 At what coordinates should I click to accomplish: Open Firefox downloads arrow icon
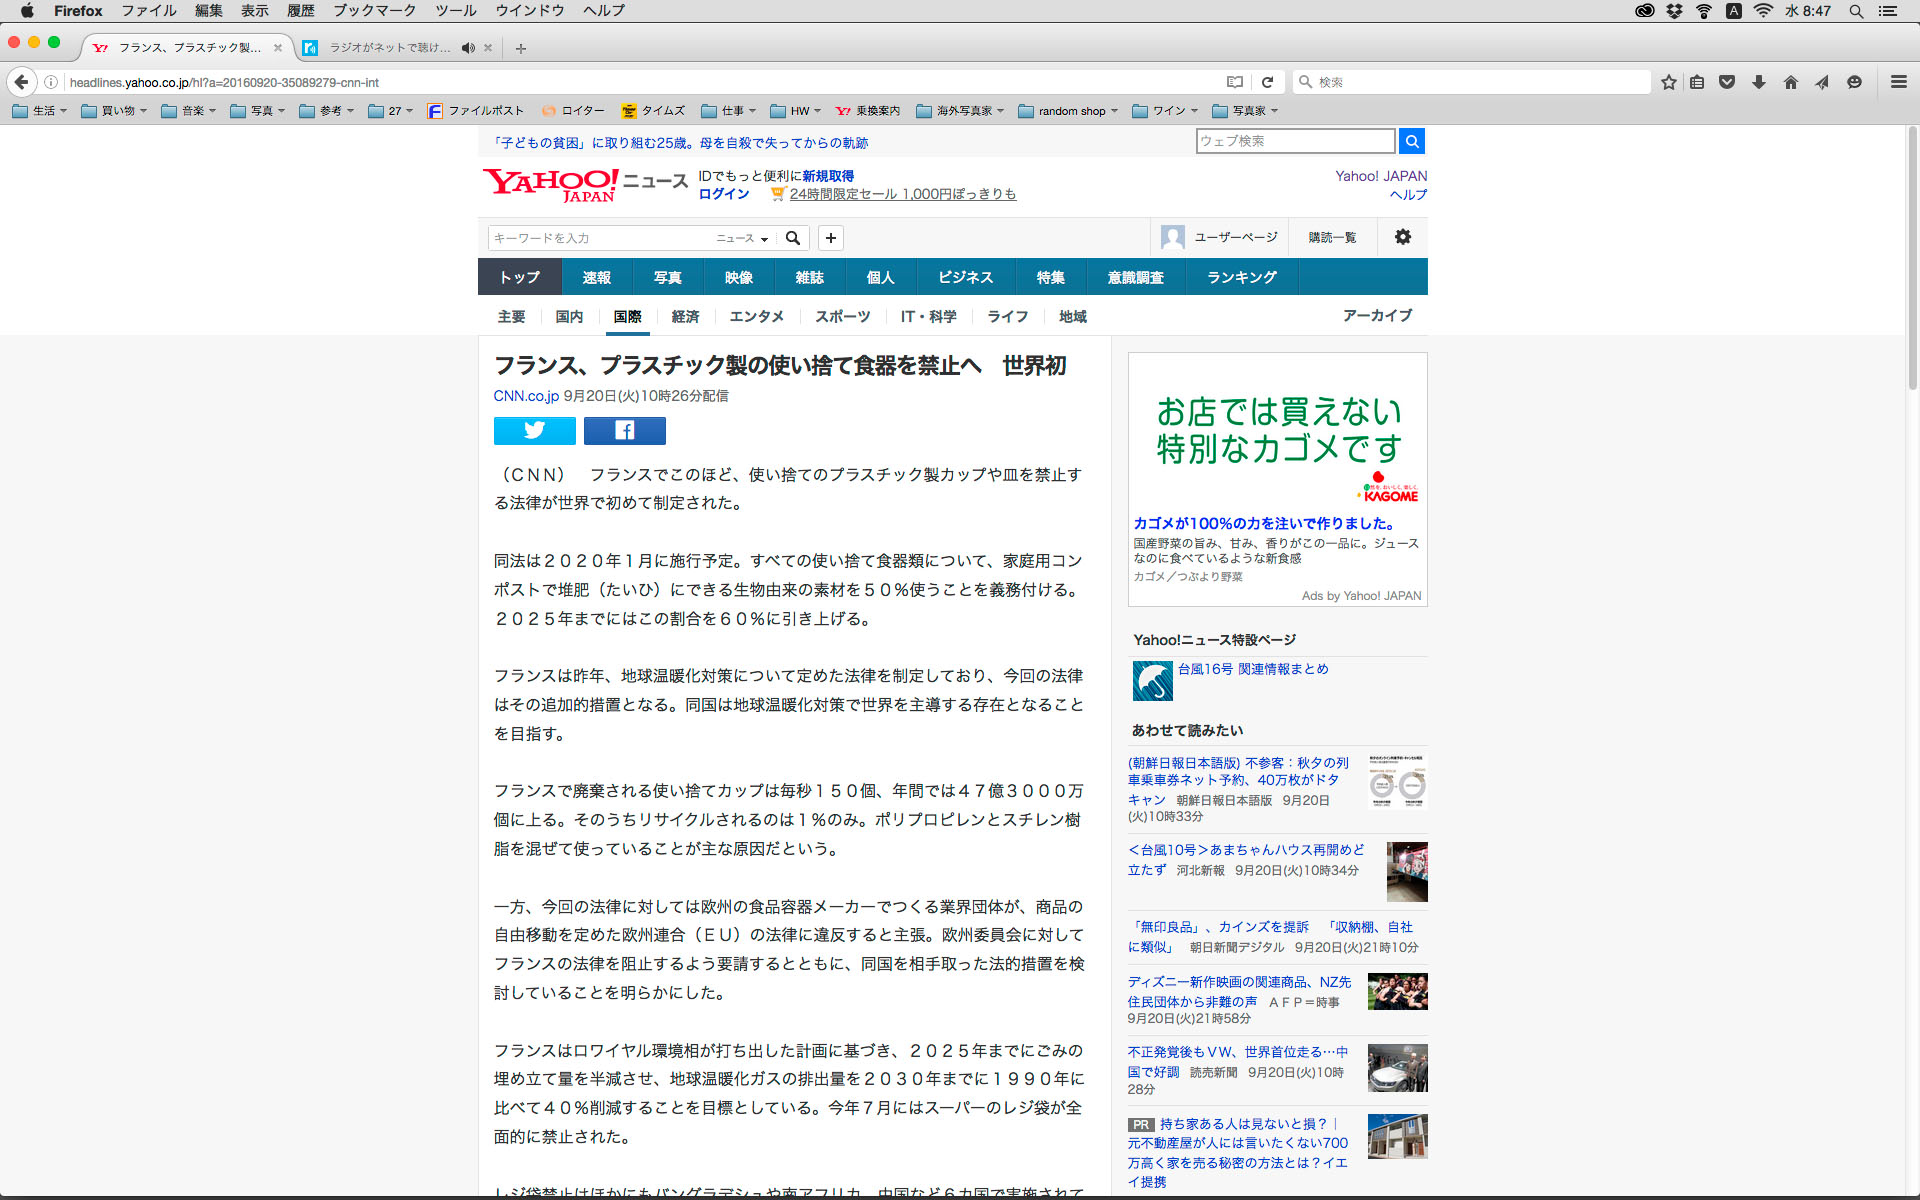tap(1758, 82)
